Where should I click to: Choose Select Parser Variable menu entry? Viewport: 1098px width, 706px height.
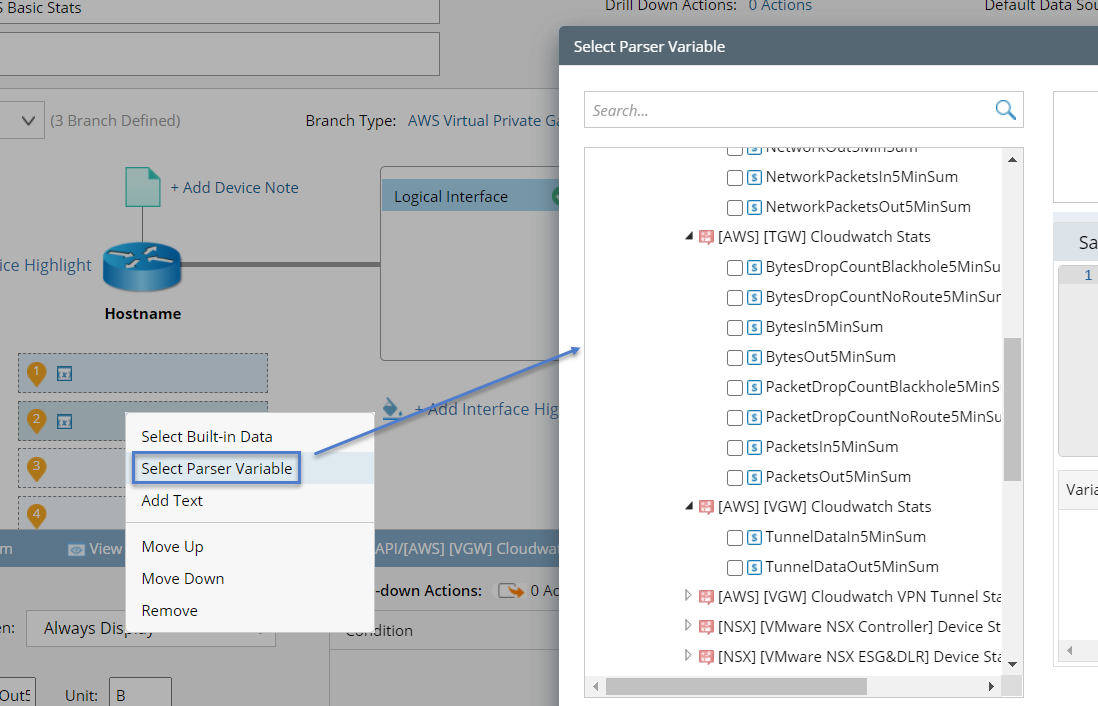tap(216, 469)
